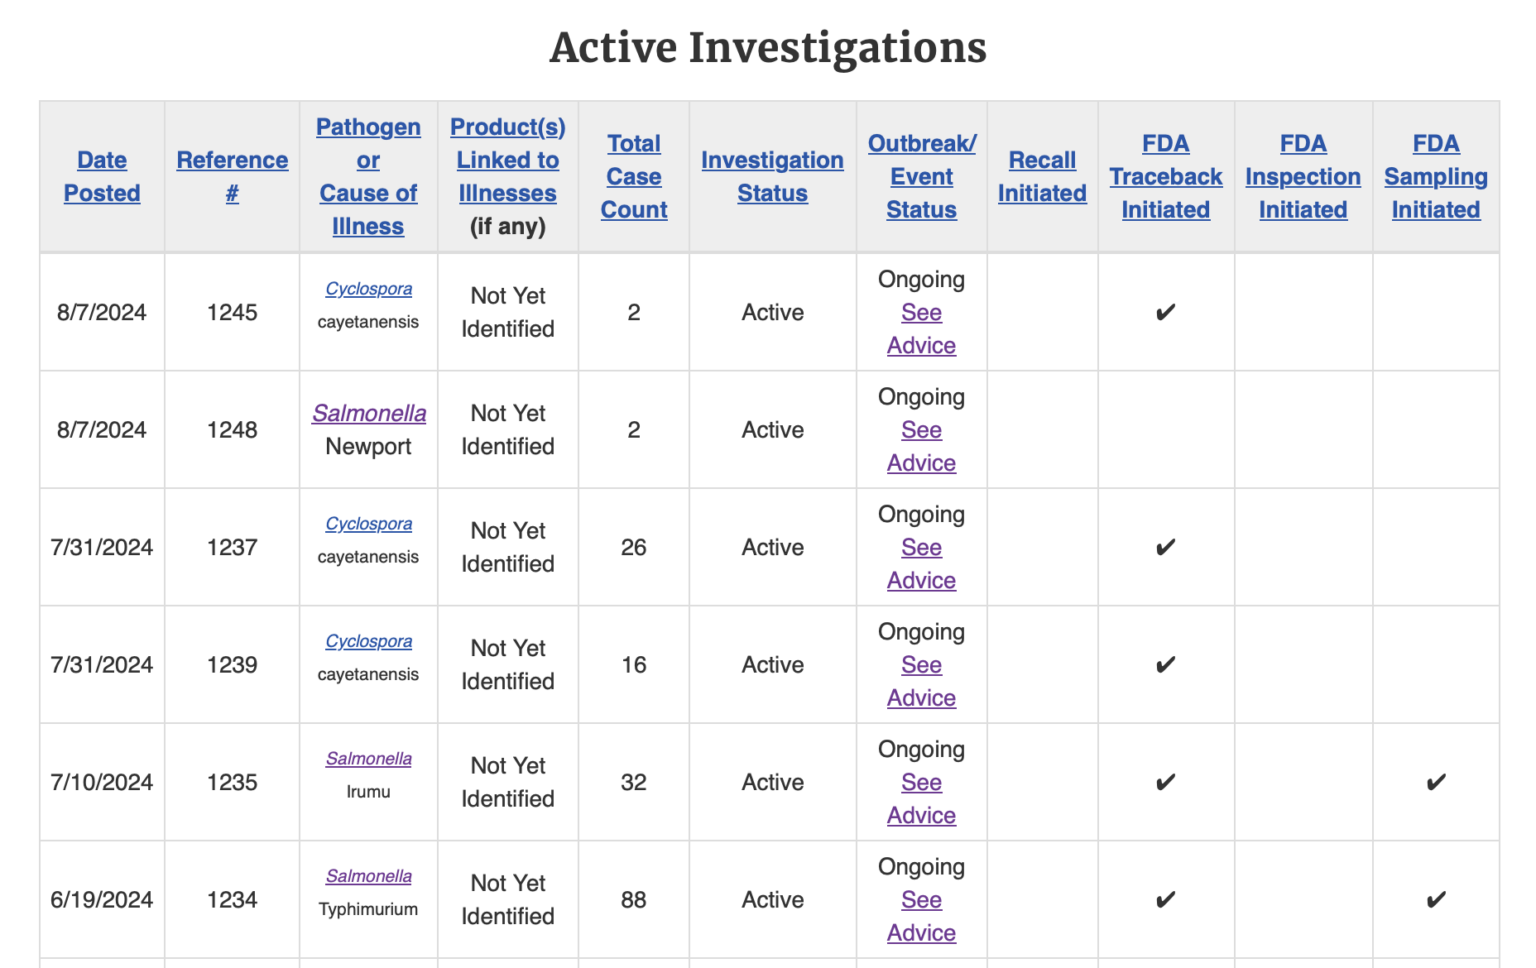The image size is (1536, 968).
Task: Click sampling checkmark in row 1235
Action: (1436, 782)
